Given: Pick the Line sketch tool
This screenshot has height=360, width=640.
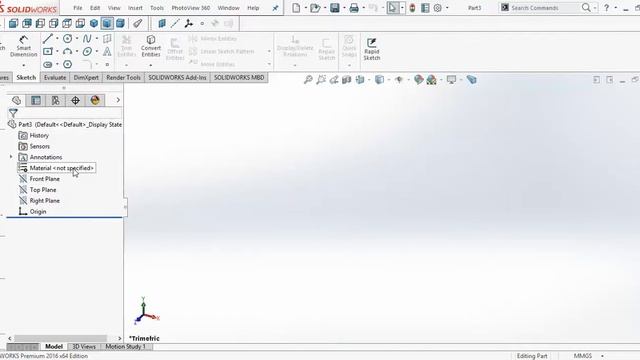Looking at the screenshot, I should [x=48, y=39].
